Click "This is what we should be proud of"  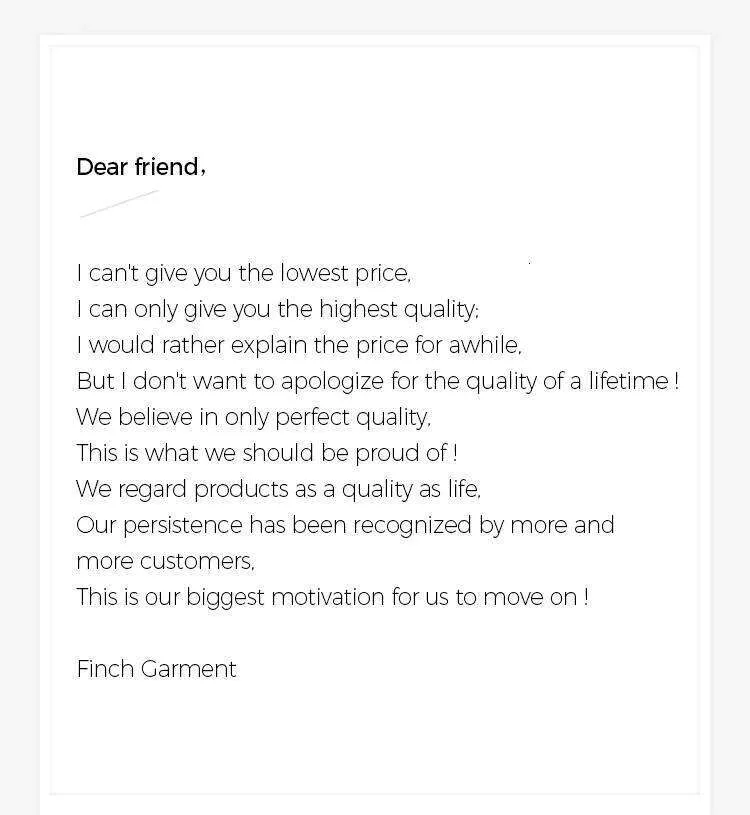pyautogui.click(x=266, y=453)
